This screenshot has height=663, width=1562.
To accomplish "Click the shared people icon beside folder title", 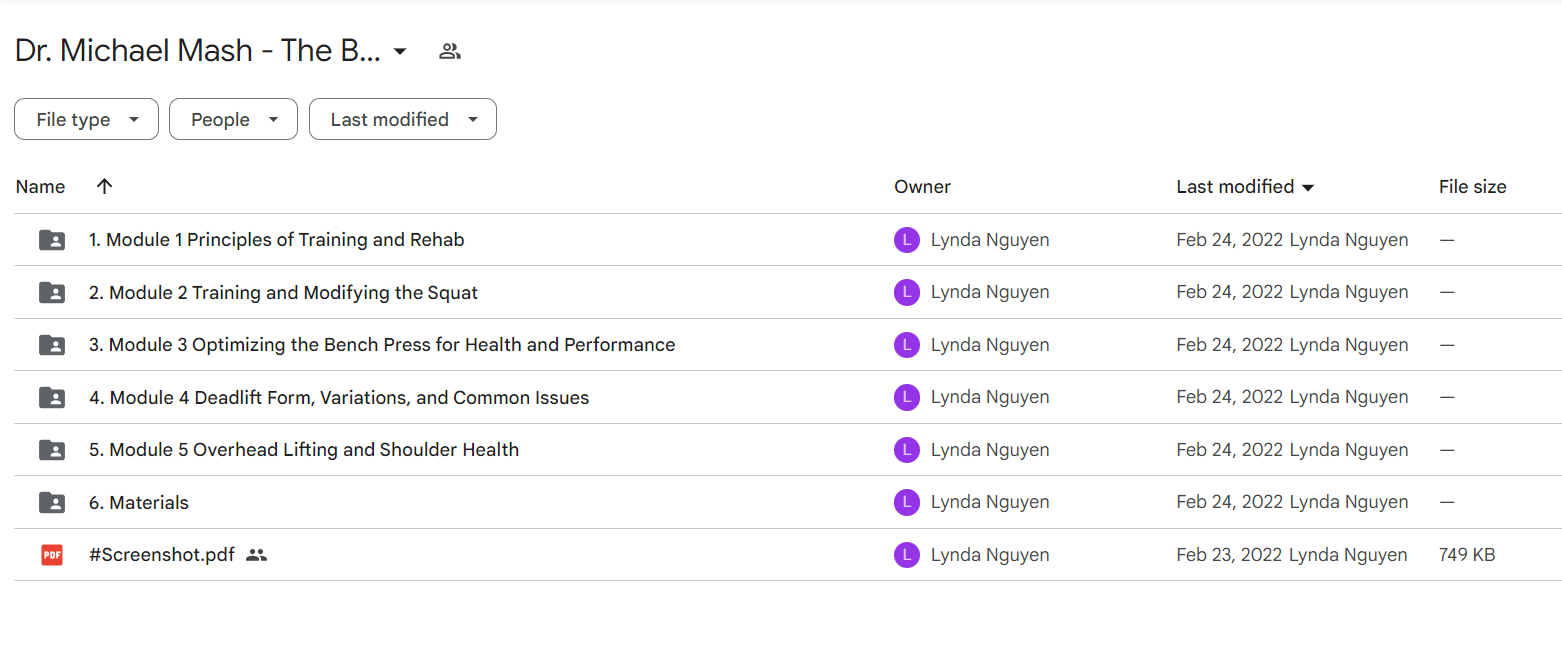I will tap(450, 52).
